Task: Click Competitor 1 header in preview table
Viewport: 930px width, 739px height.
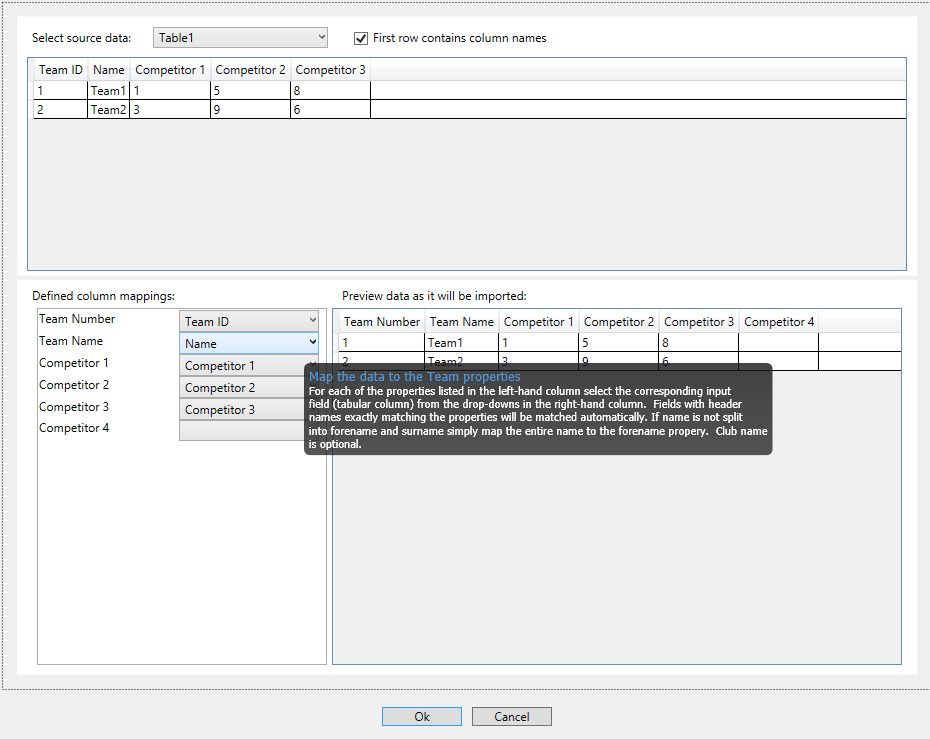Action: pos(539,322)
